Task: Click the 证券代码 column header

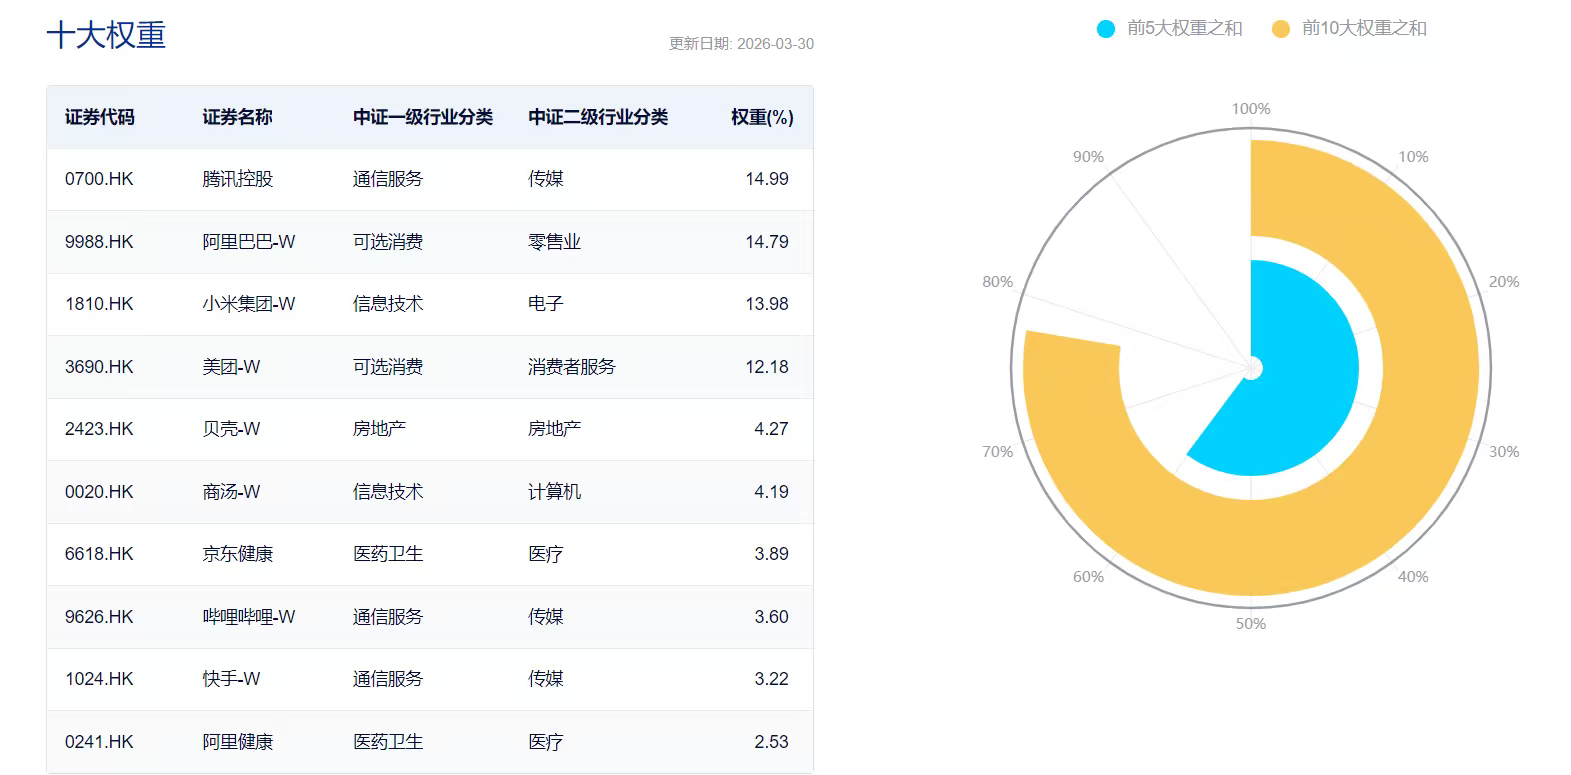Action: tap(99, 117)
